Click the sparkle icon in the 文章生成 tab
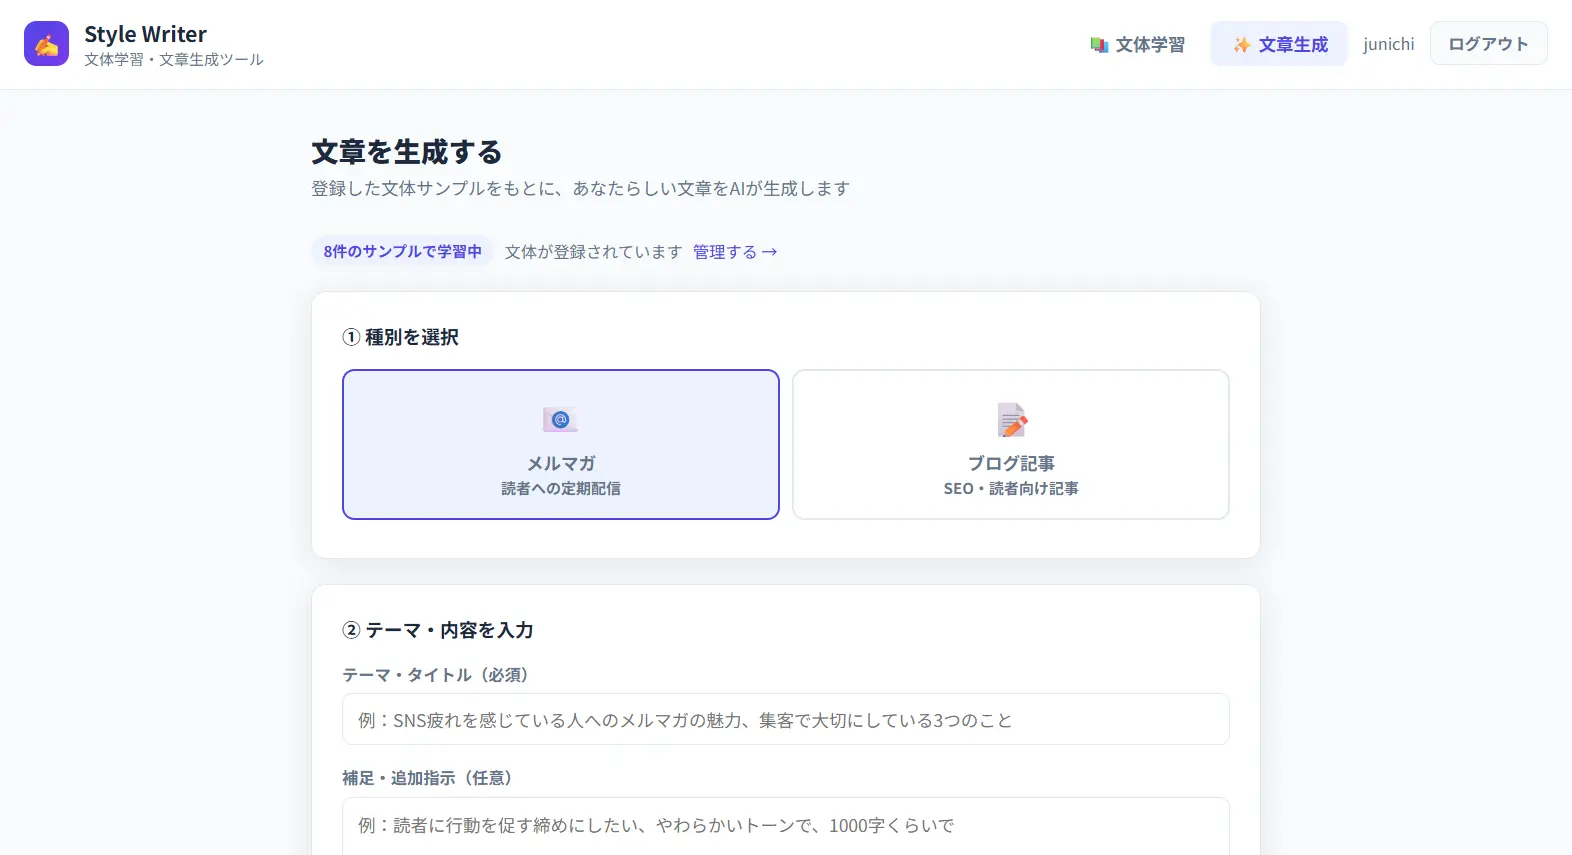1572x855 pixels. click(1241, 45)
